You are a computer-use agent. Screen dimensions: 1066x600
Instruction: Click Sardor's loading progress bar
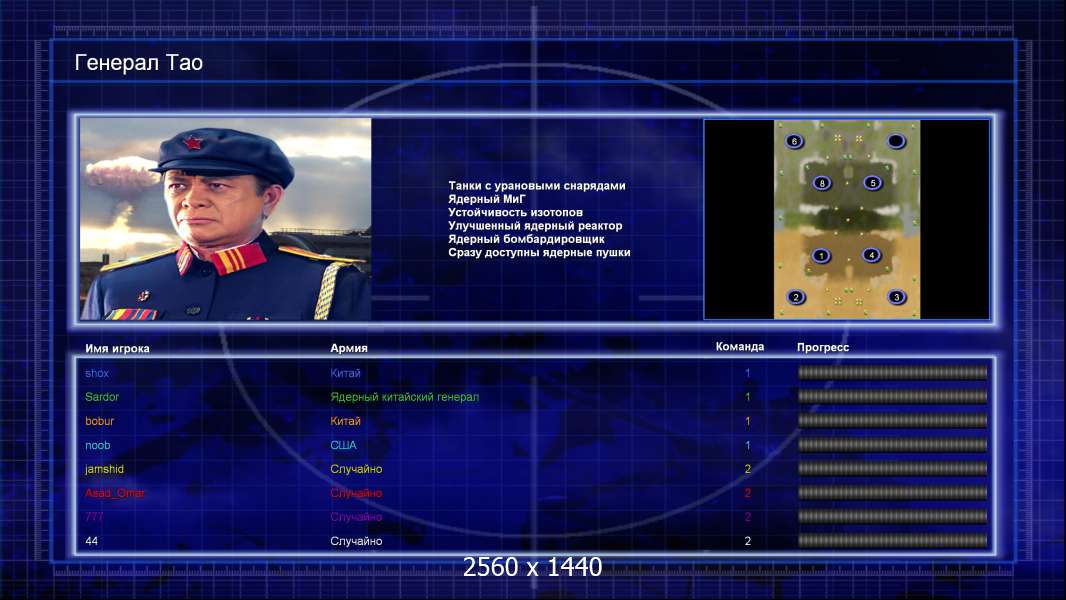[x=892, y=396]
